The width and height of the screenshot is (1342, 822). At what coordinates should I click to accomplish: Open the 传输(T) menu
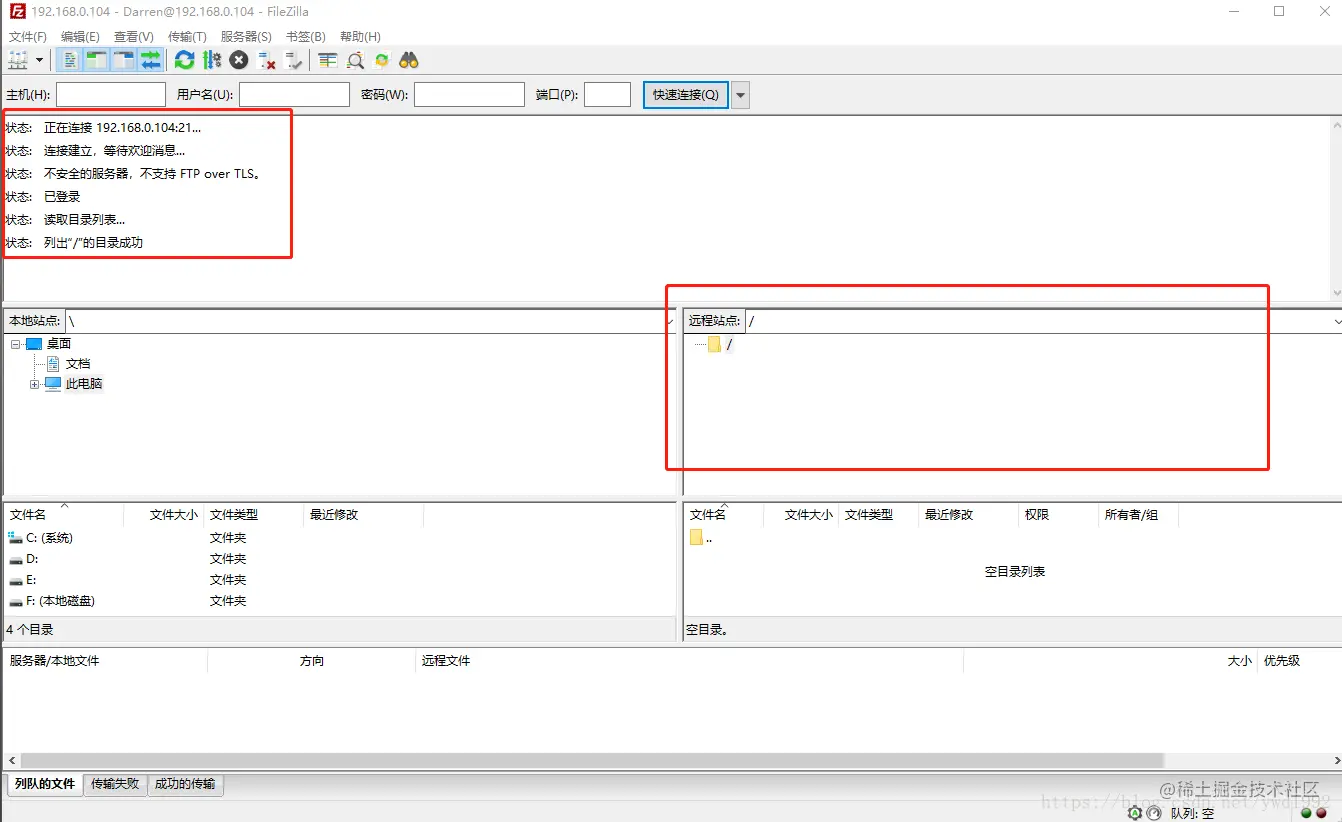point(187,36)
